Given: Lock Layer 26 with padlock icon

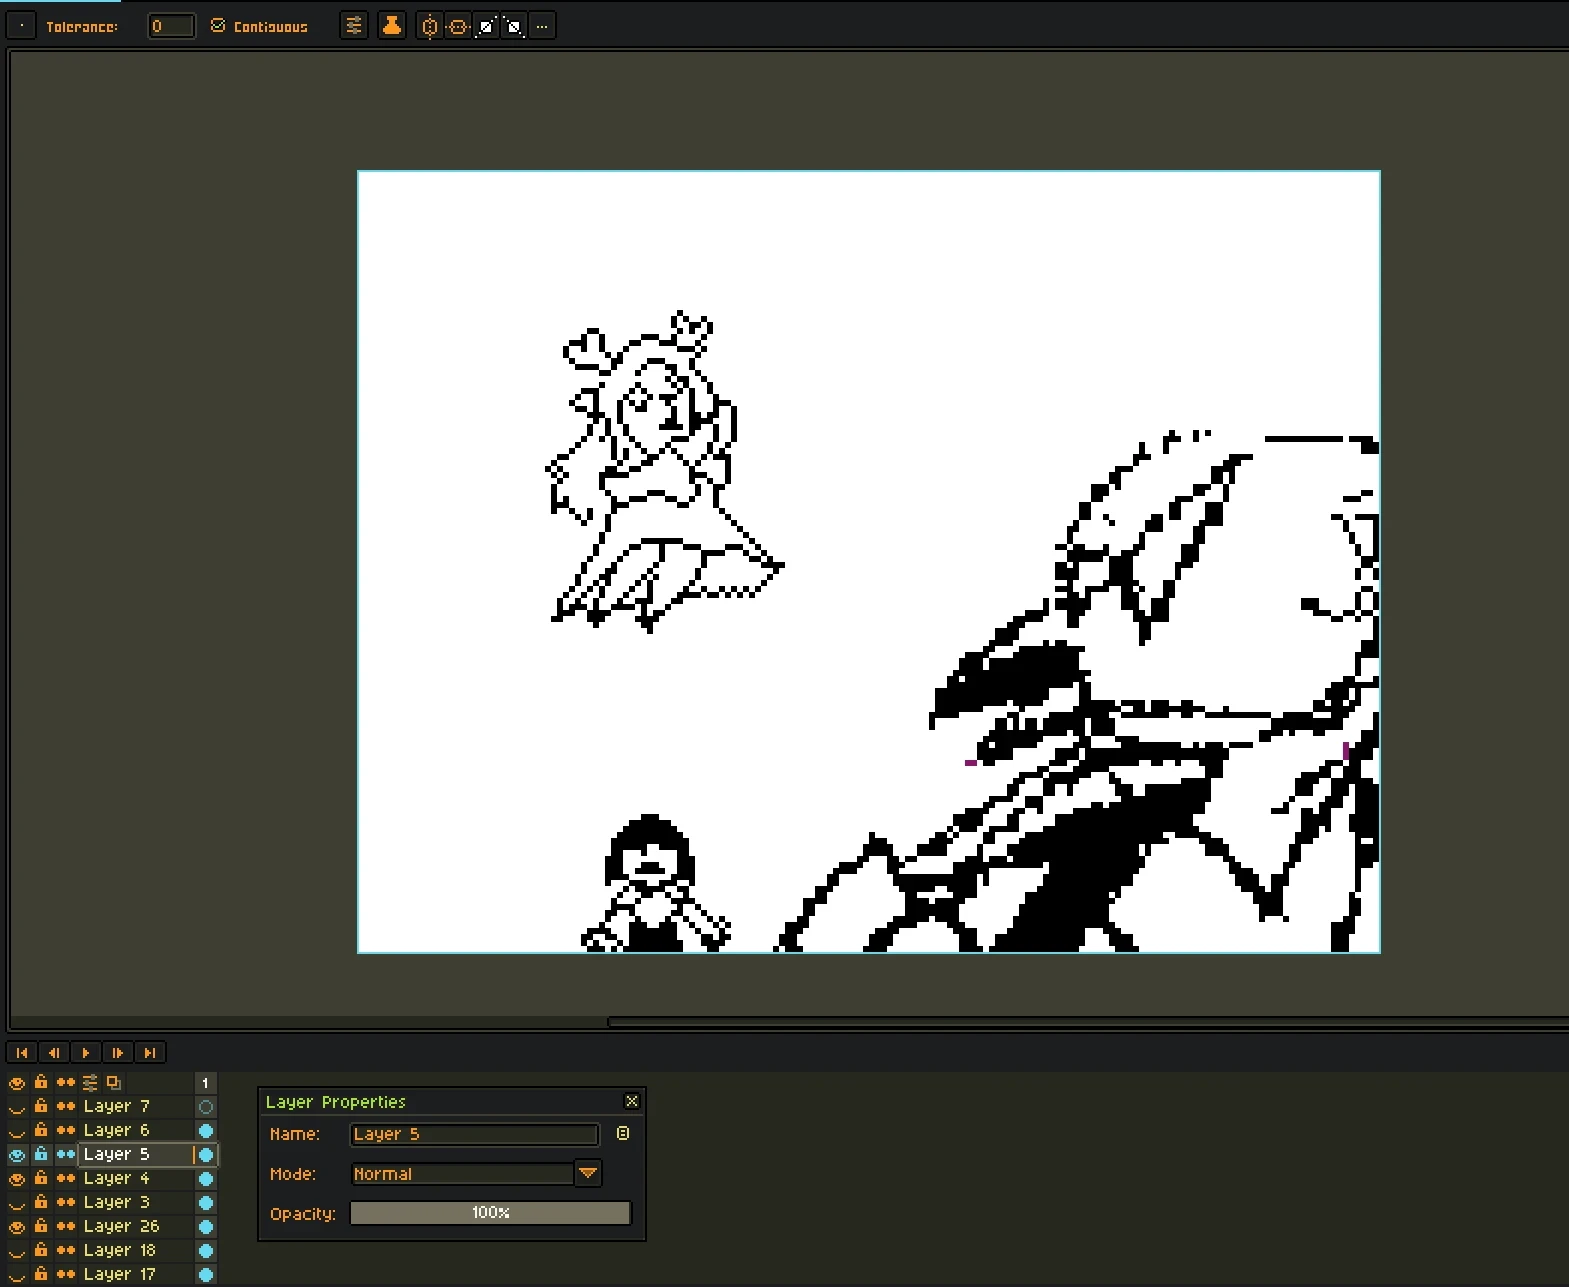Looking at the screenshot, I should 41,1226.
